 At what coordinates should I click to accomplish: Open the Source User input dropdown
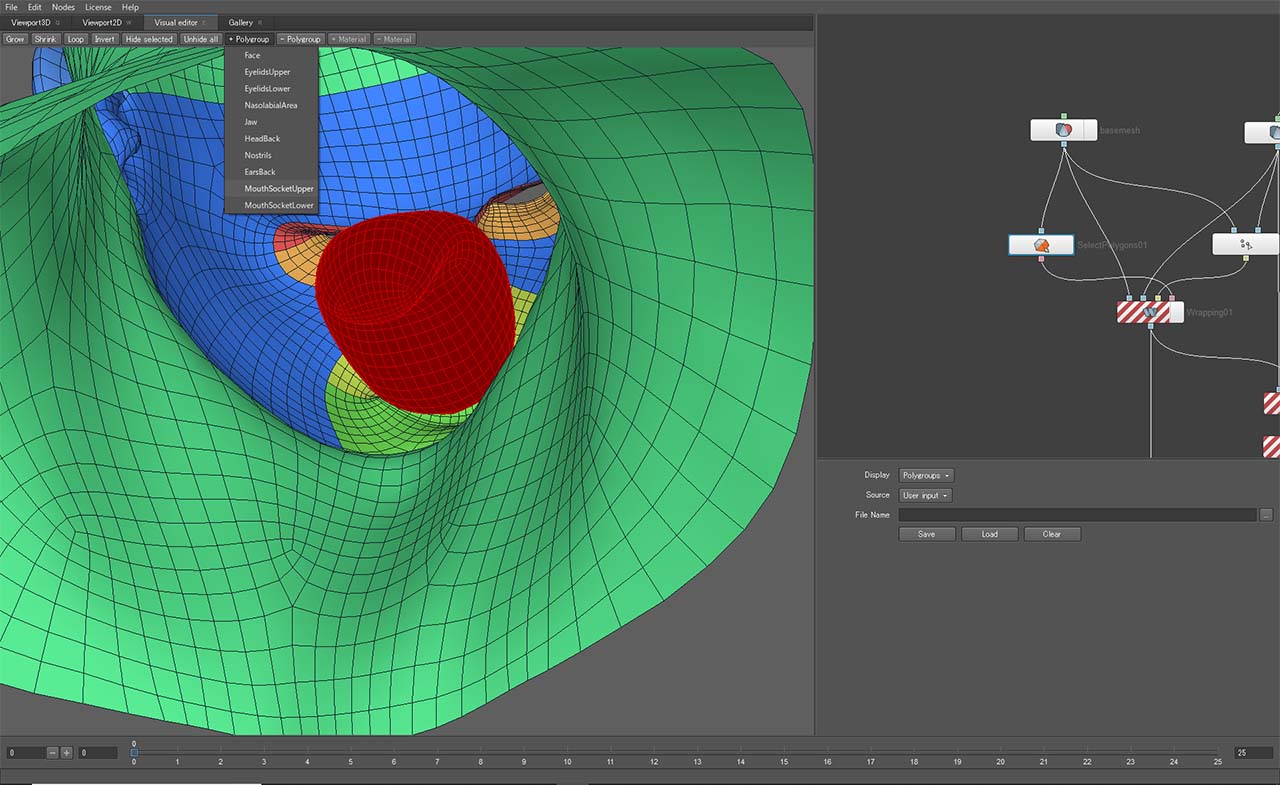[x=925, y=496]
